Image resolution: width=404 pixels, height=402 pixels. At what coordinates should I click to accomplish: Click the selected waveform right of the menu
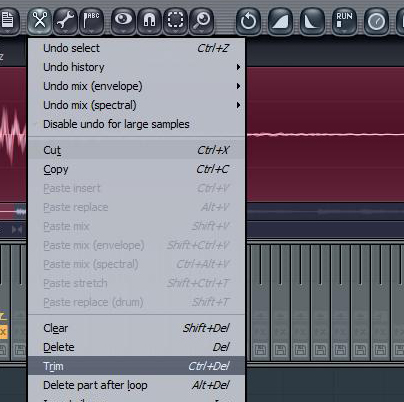click(x=325, y=135)
